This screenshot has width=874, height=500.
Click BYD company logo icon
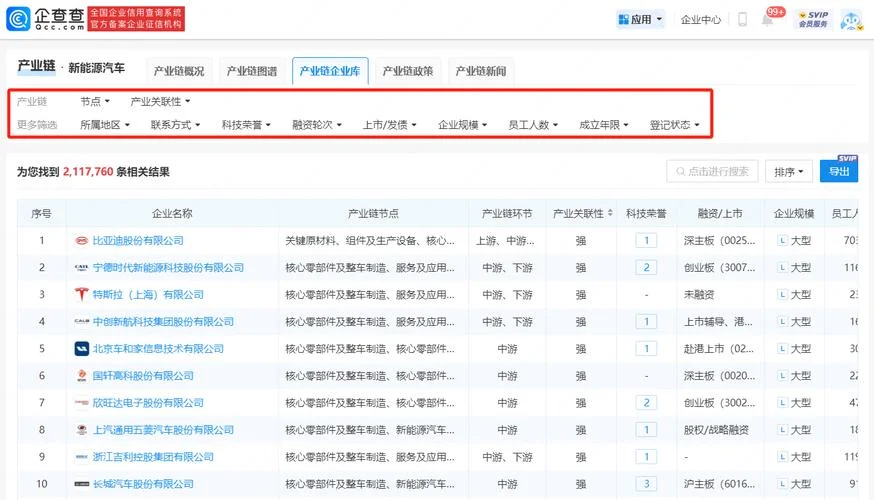[82, 241]
